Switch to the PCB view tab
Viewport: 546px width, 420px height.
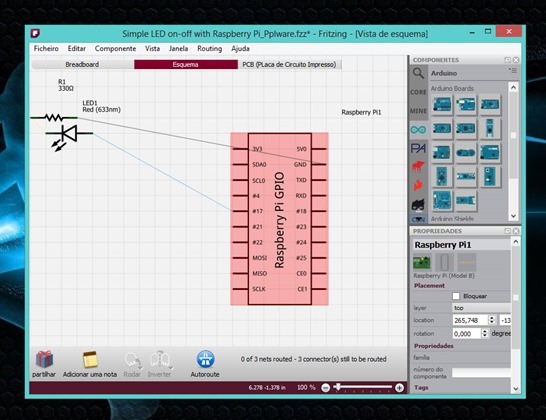point(289,64)
